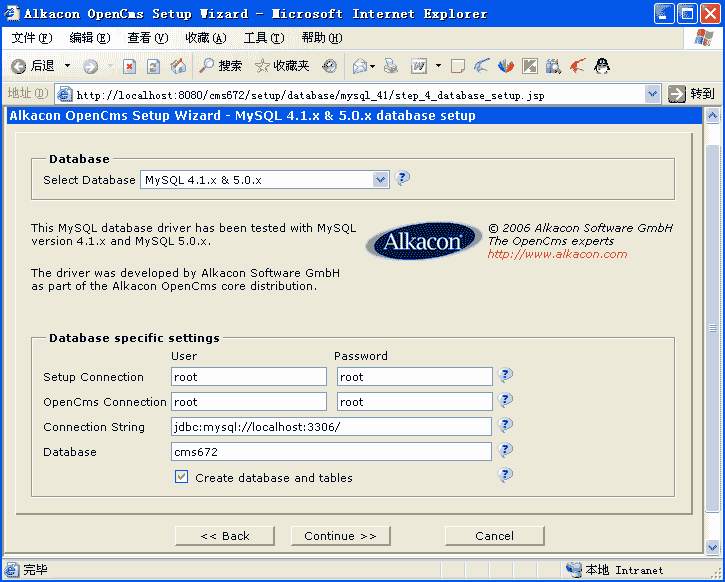Click the Connection String input field
The image size is (725, 582).
(331, 427)
